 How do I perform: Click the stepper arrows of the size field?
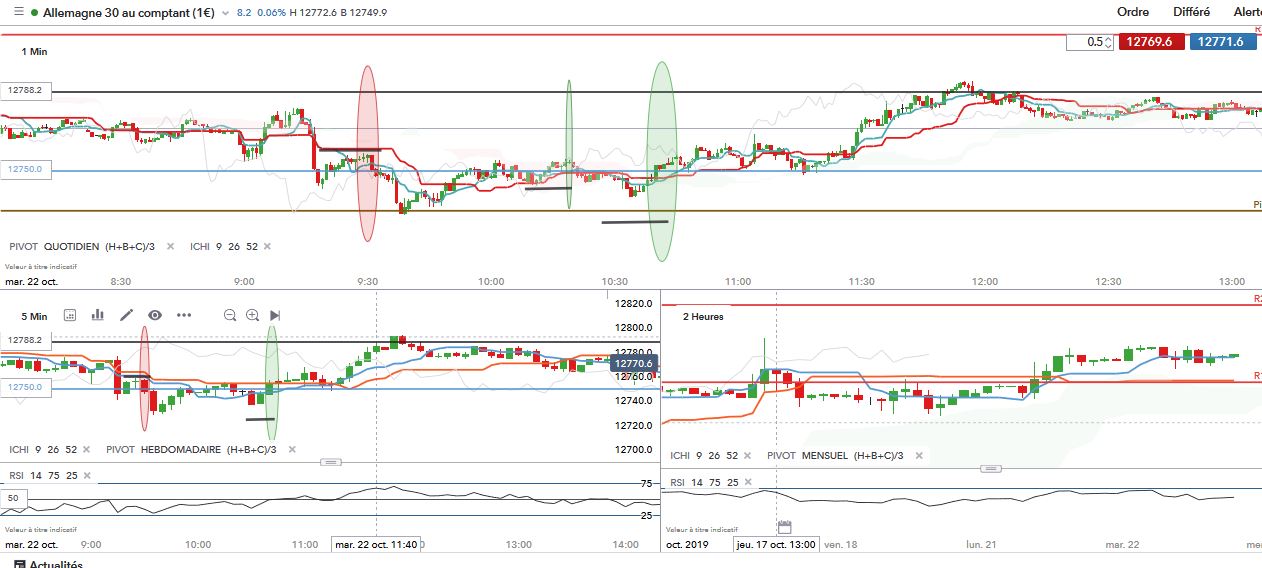click(x=1108, y=42)
